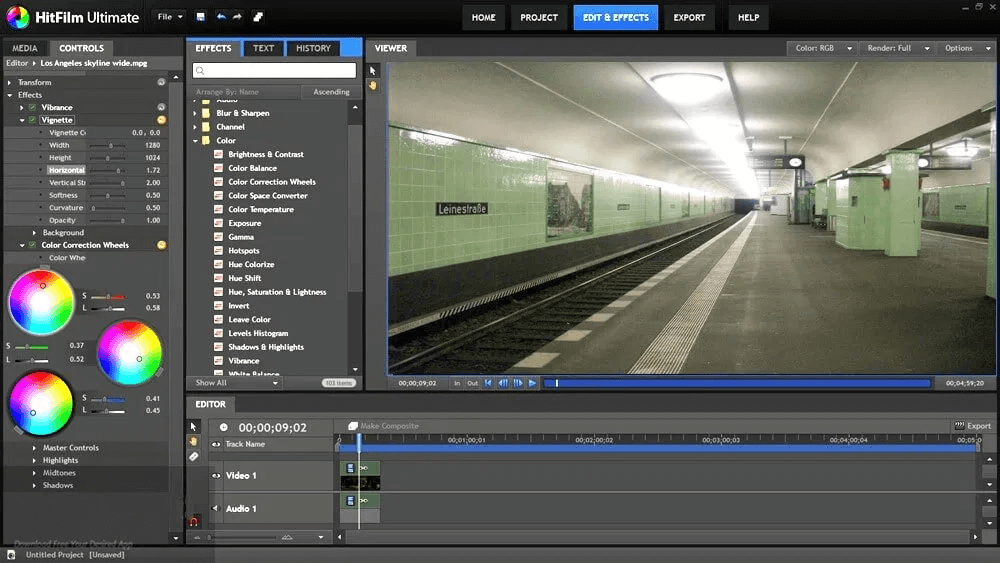Open the viewer Options dropdown
Image resolution: width=1000 pixels, height=563 pixels.
tap(966, 48)
